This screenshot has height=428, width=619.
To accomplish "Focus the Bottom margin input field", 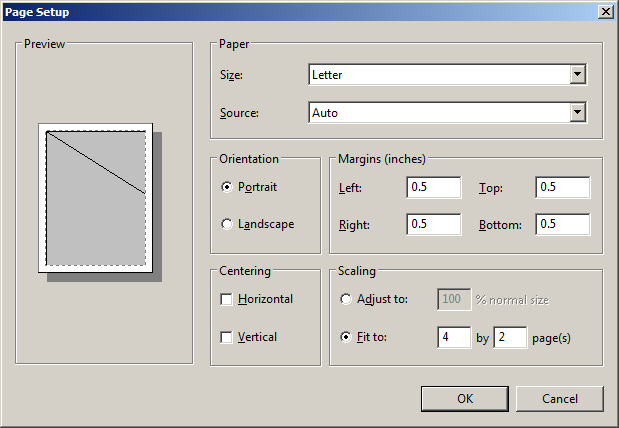I will click(x=563, y=224).
